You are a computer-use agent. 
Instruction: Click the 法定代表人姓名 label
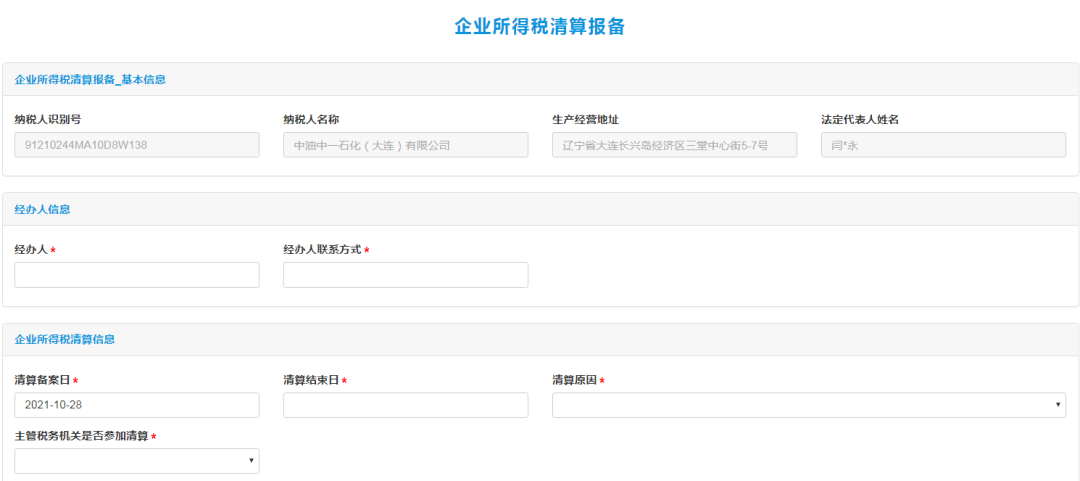pos(860,119)
